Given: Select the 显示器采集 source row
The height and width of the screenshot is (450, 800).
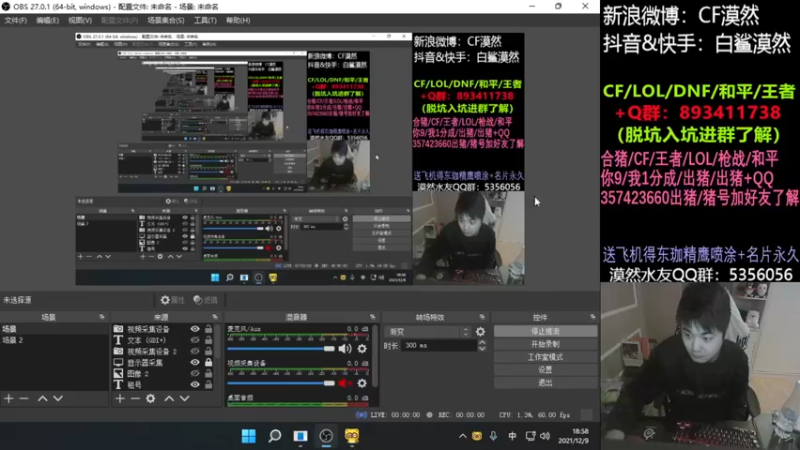Looking at the screenshot, I should point(163,363).
